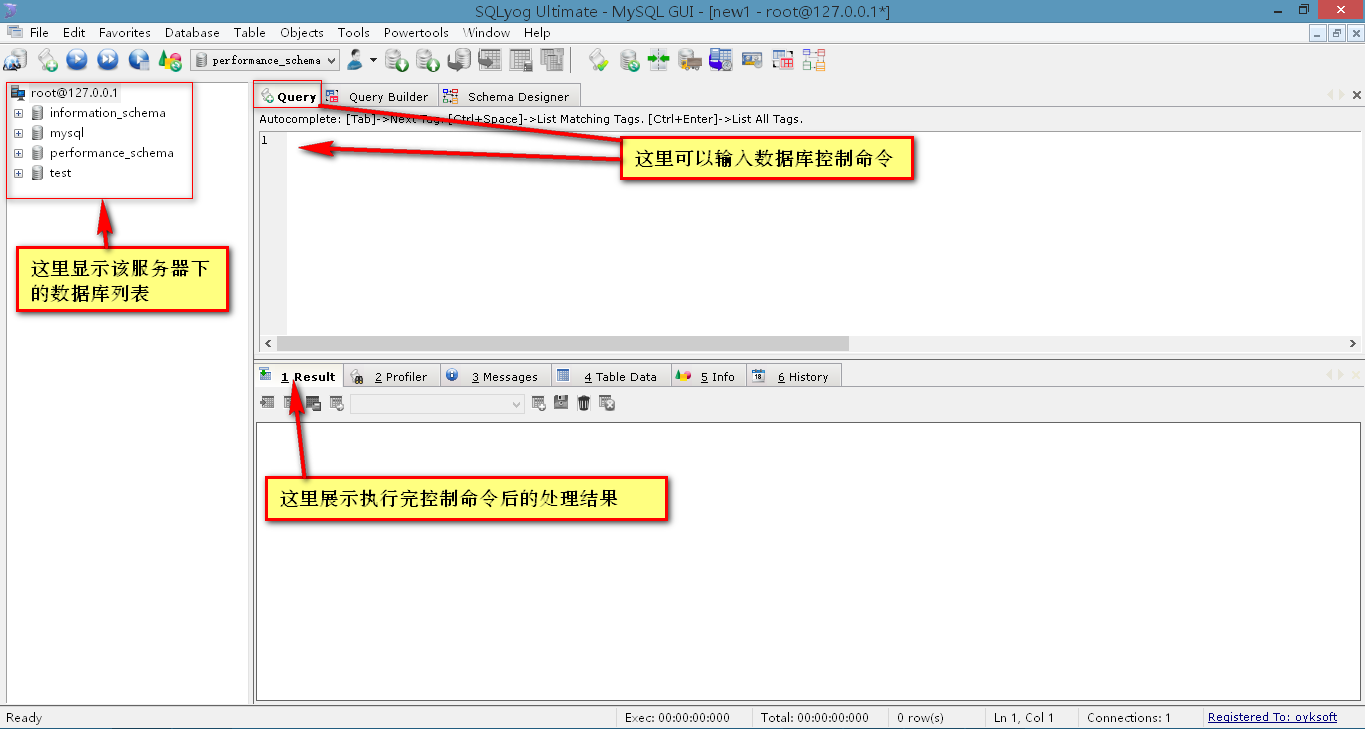Image resolution: width=1365 pixels, height=729 pixels.
Task: Open the Table menu
Action: [250, 33]
